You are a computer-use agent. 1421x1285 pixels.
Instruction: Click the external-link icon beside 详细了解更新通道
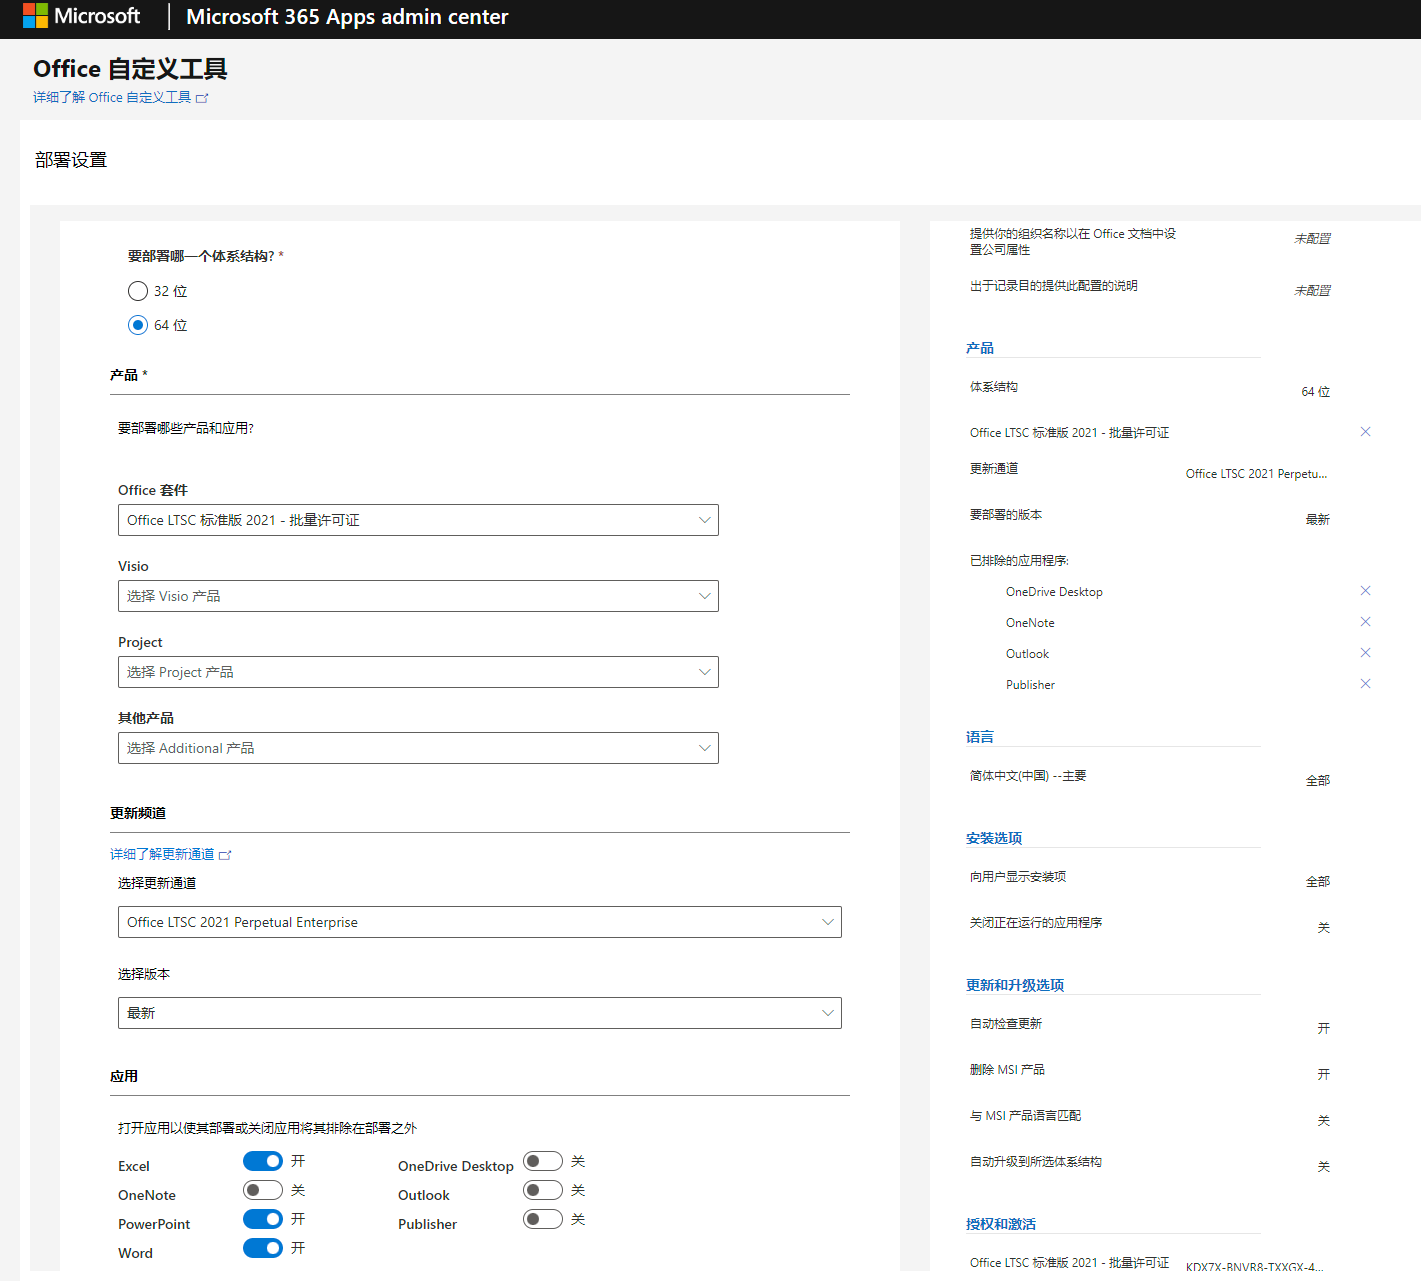[225, 855]
